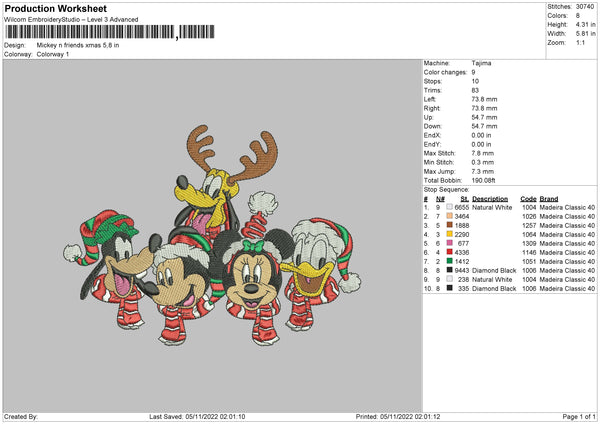Select the black swatch beside 335 stitches
Viewport: 600px width, 424px height.
[449, 288]
